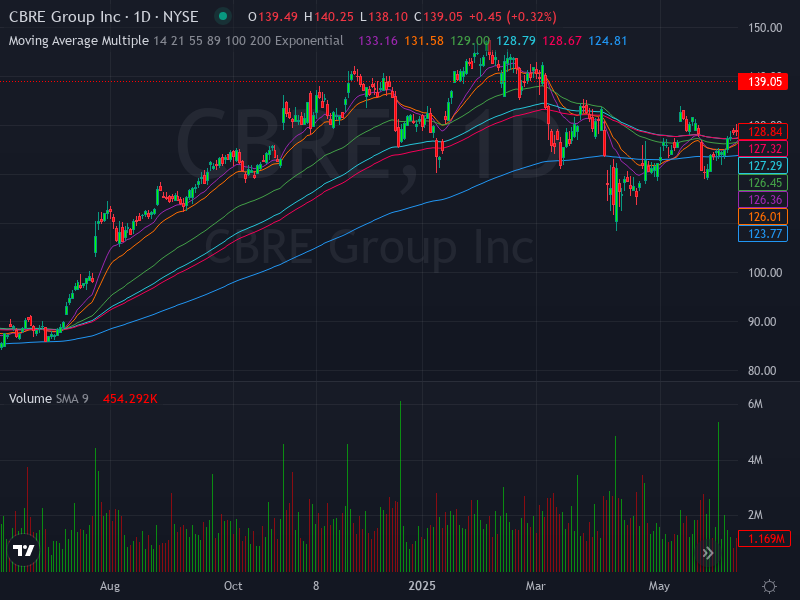
Task: Click the 454.292K volume SMA value
Action: (130, 398)
